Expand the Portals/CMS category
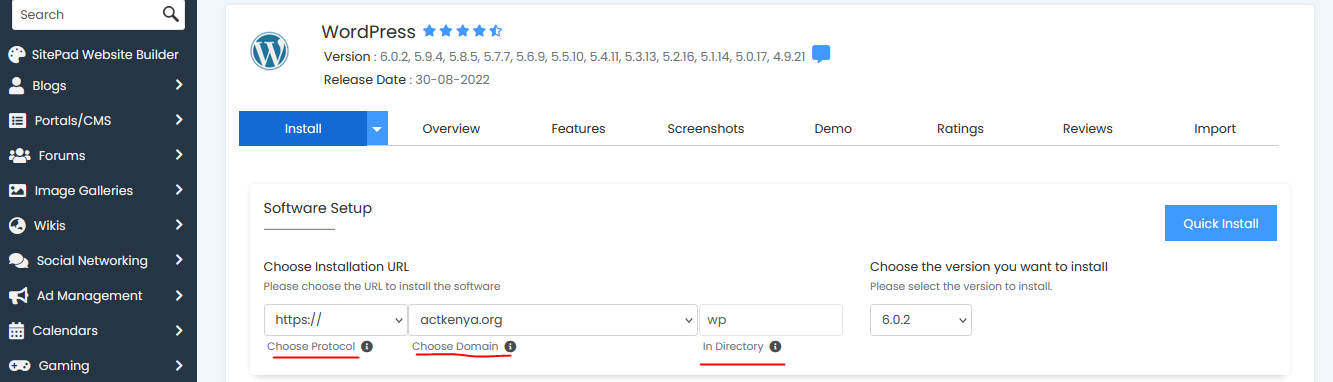1333x382 pixels. pyautogui.click(x=179, y=120)
